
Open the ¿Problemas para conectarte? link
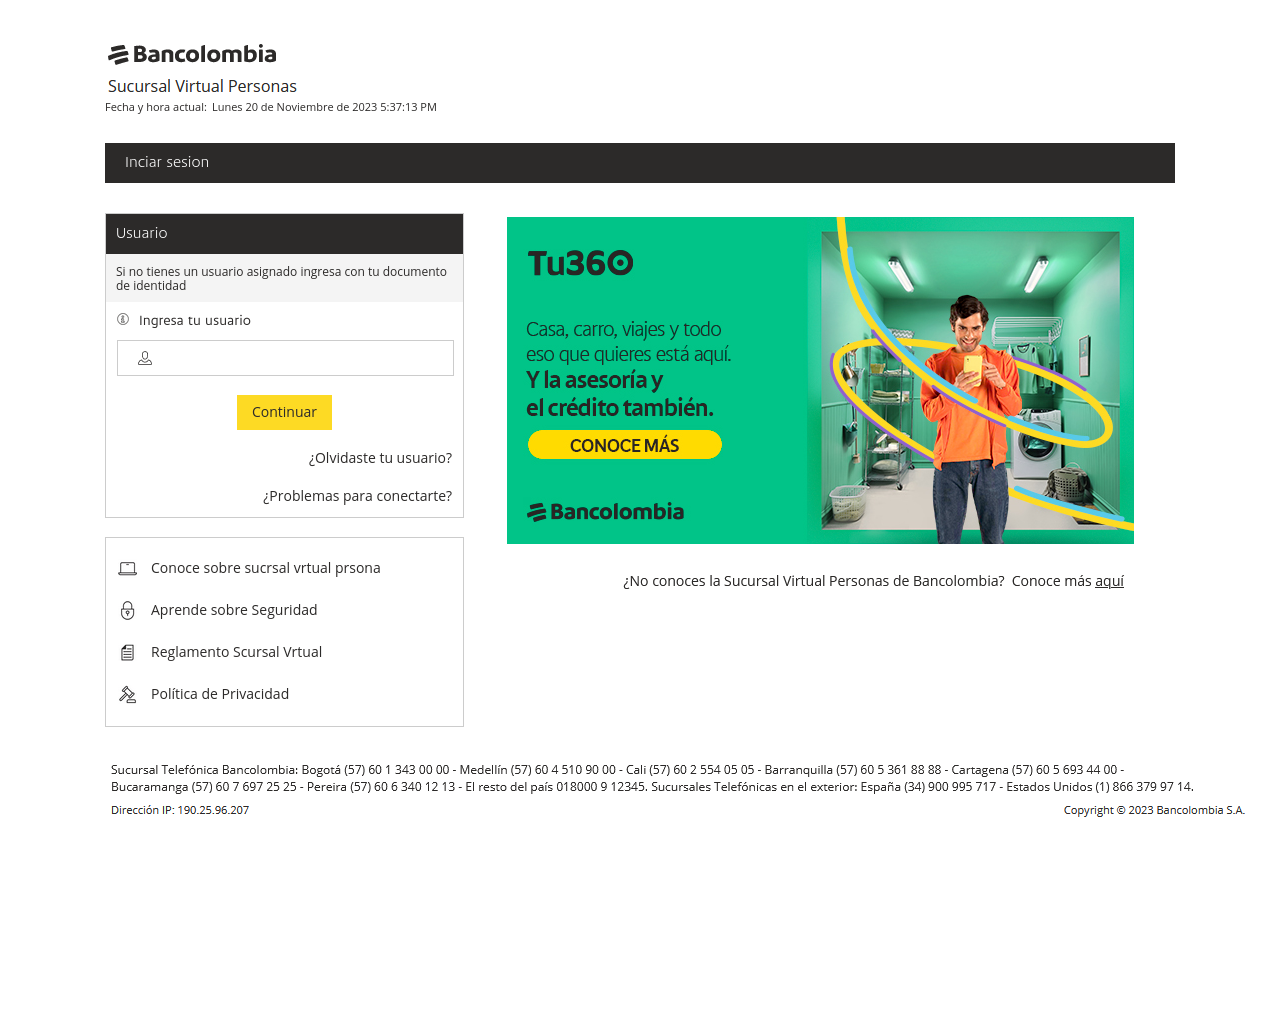pos(357,496)
